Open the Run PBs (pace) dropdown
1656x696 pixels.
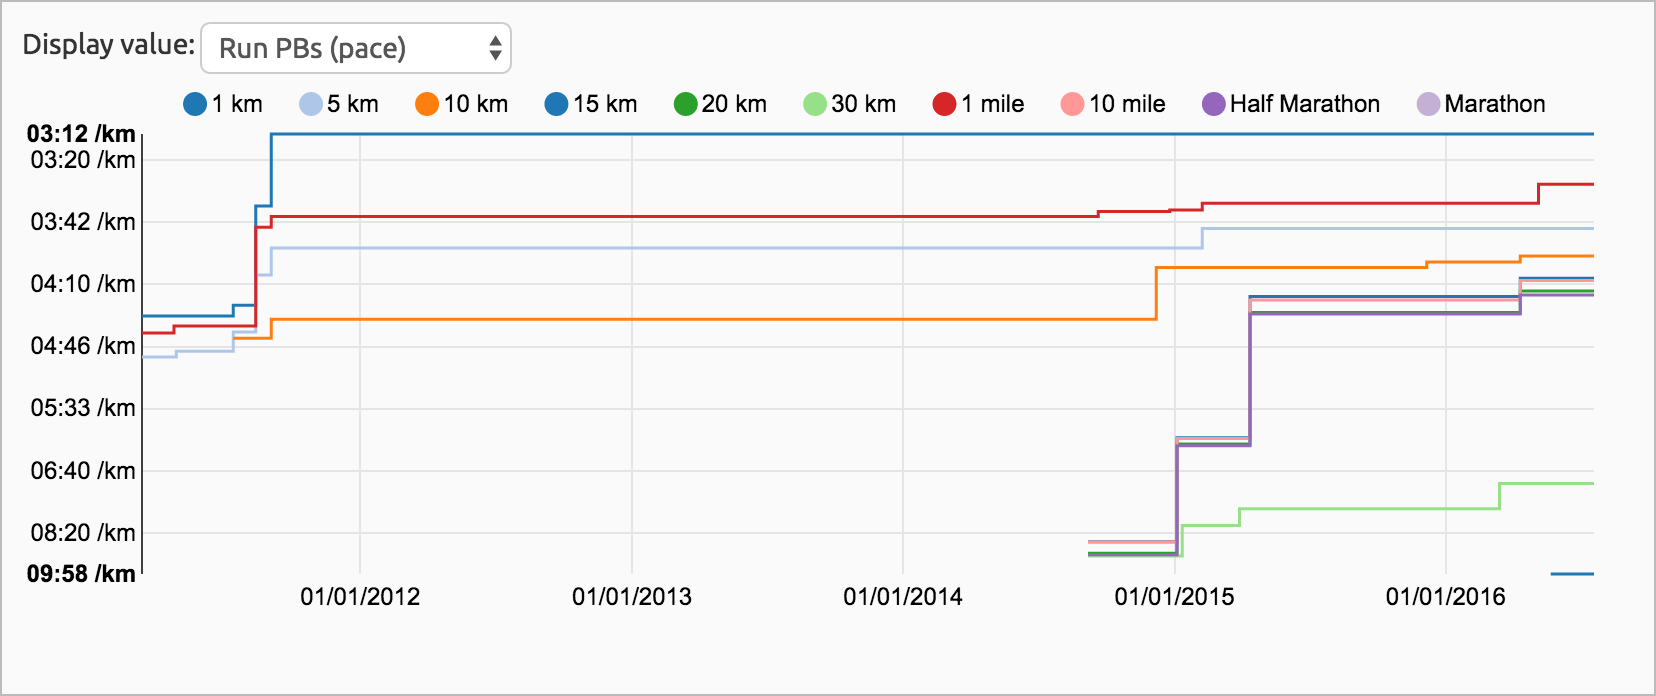pos(355,48)
